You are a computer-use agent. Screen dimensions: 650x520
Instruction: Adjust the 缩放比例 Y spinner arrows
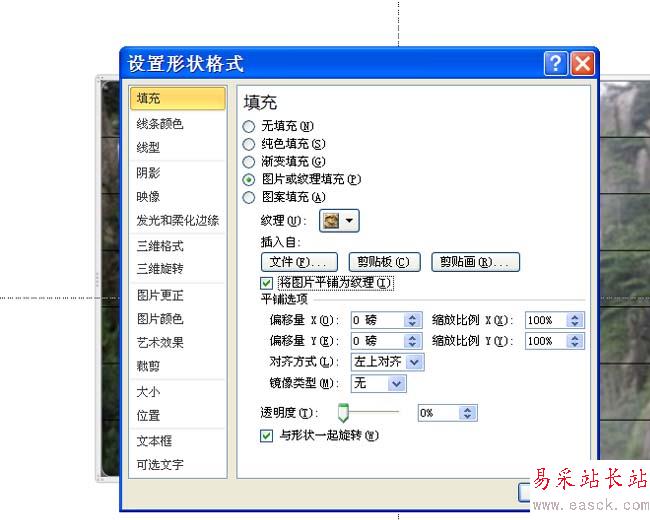(x=575, y=341)
